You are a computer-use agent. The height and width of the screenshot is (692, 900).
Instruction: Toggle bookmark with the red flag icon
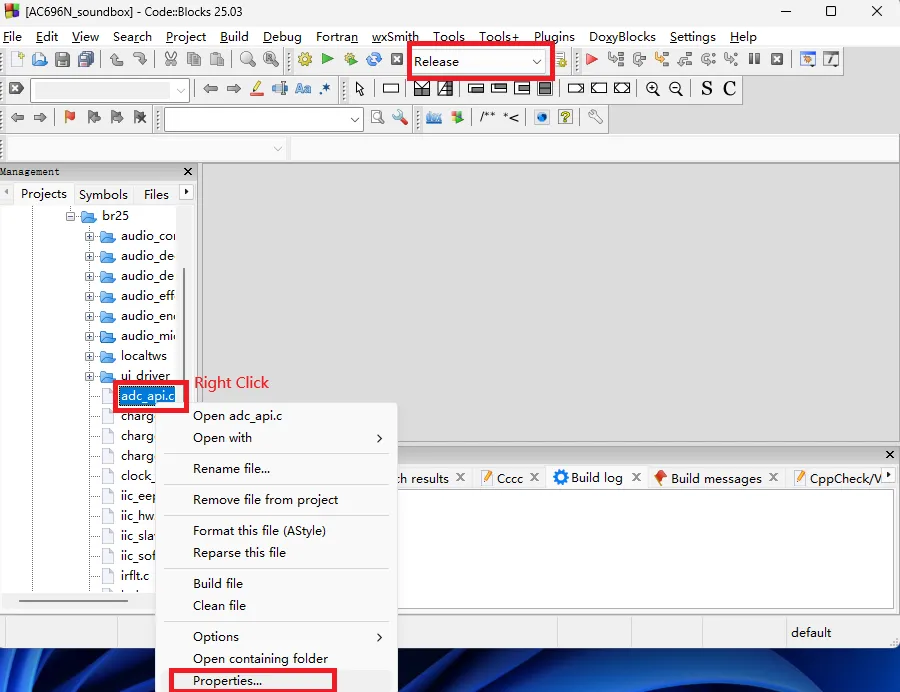(x=70, y=118)
